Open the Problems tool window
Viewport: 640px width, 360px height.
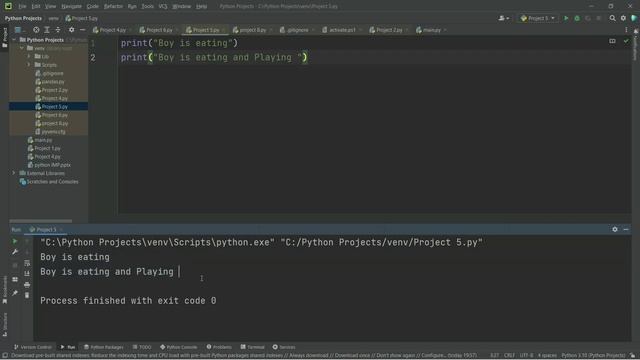point(219,347)
